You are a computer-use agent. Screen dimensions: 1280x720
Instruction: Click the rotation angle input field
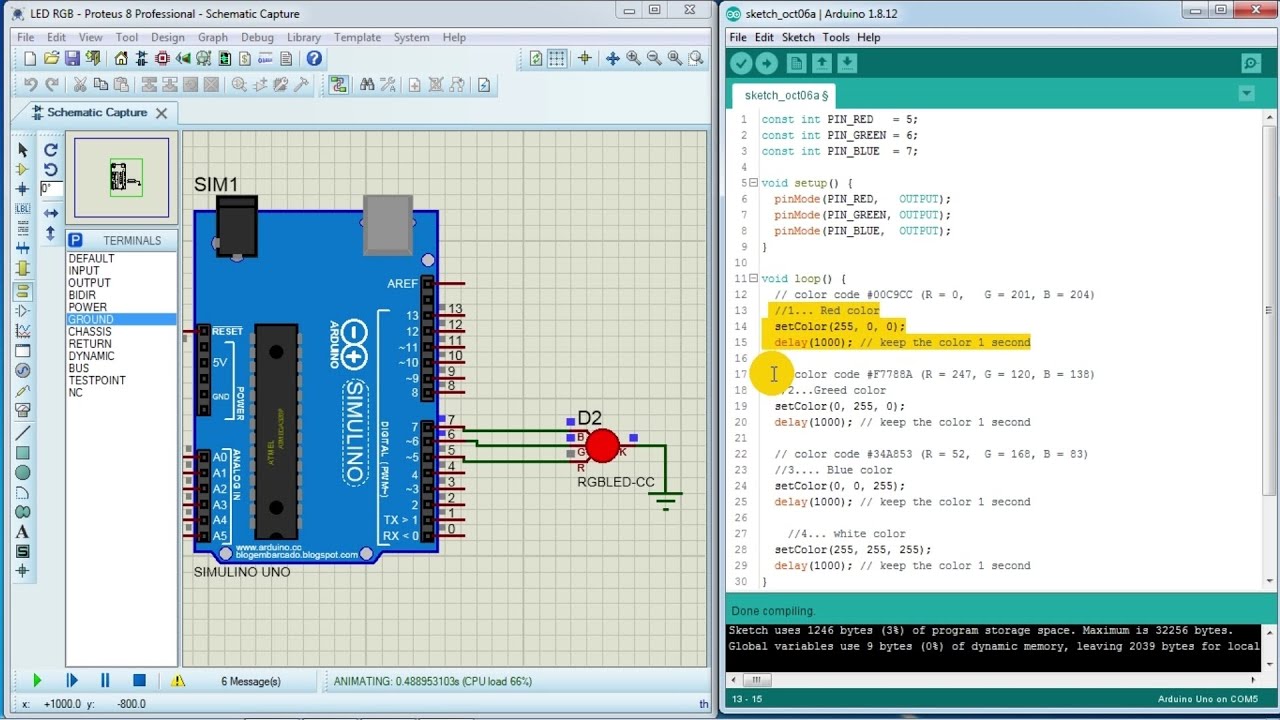(51, 188)
